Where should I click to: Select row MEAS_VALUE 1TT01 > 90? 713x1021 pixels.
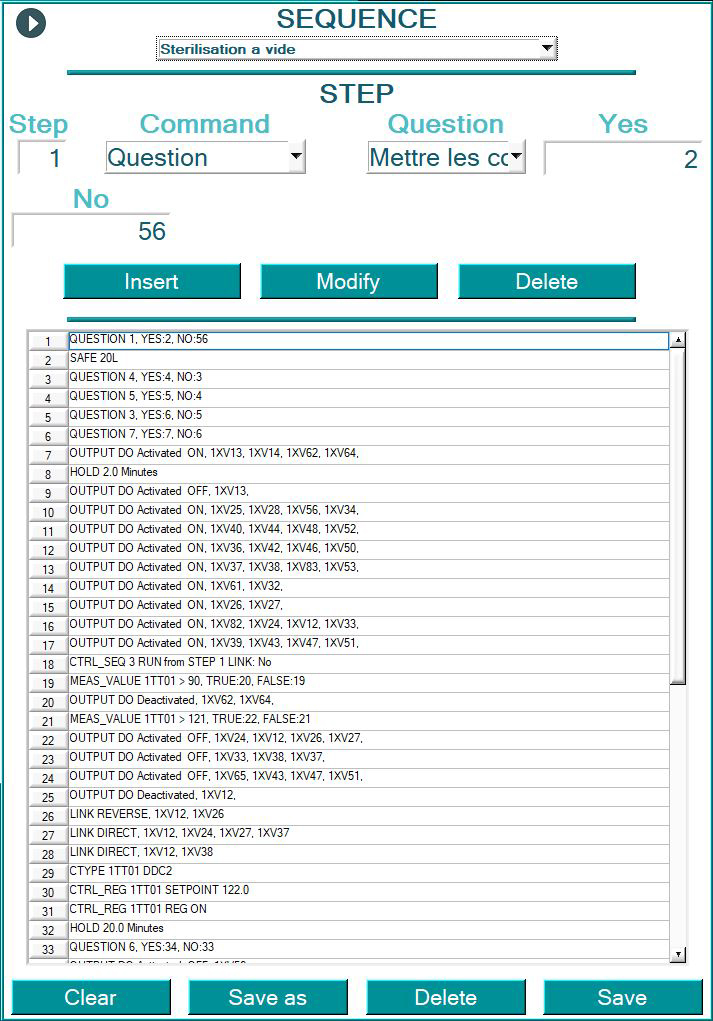pos(369,683)
